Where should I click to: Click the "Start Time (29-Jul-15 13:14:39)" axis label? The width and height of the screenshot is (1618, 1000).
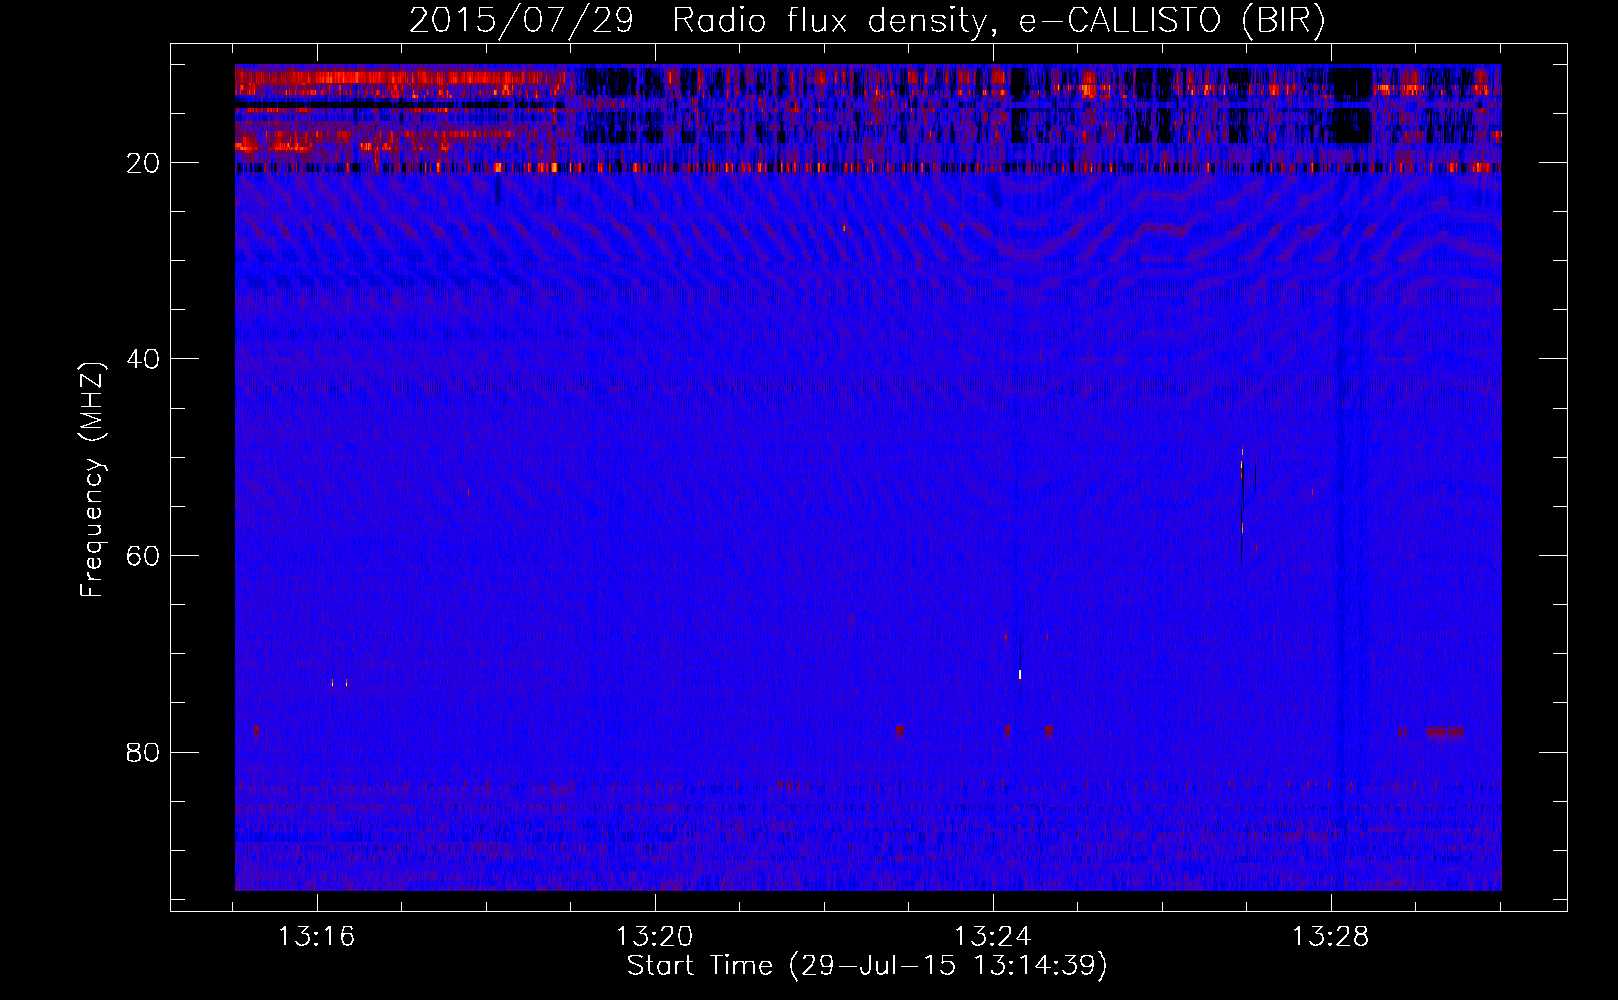pos(868,966)
